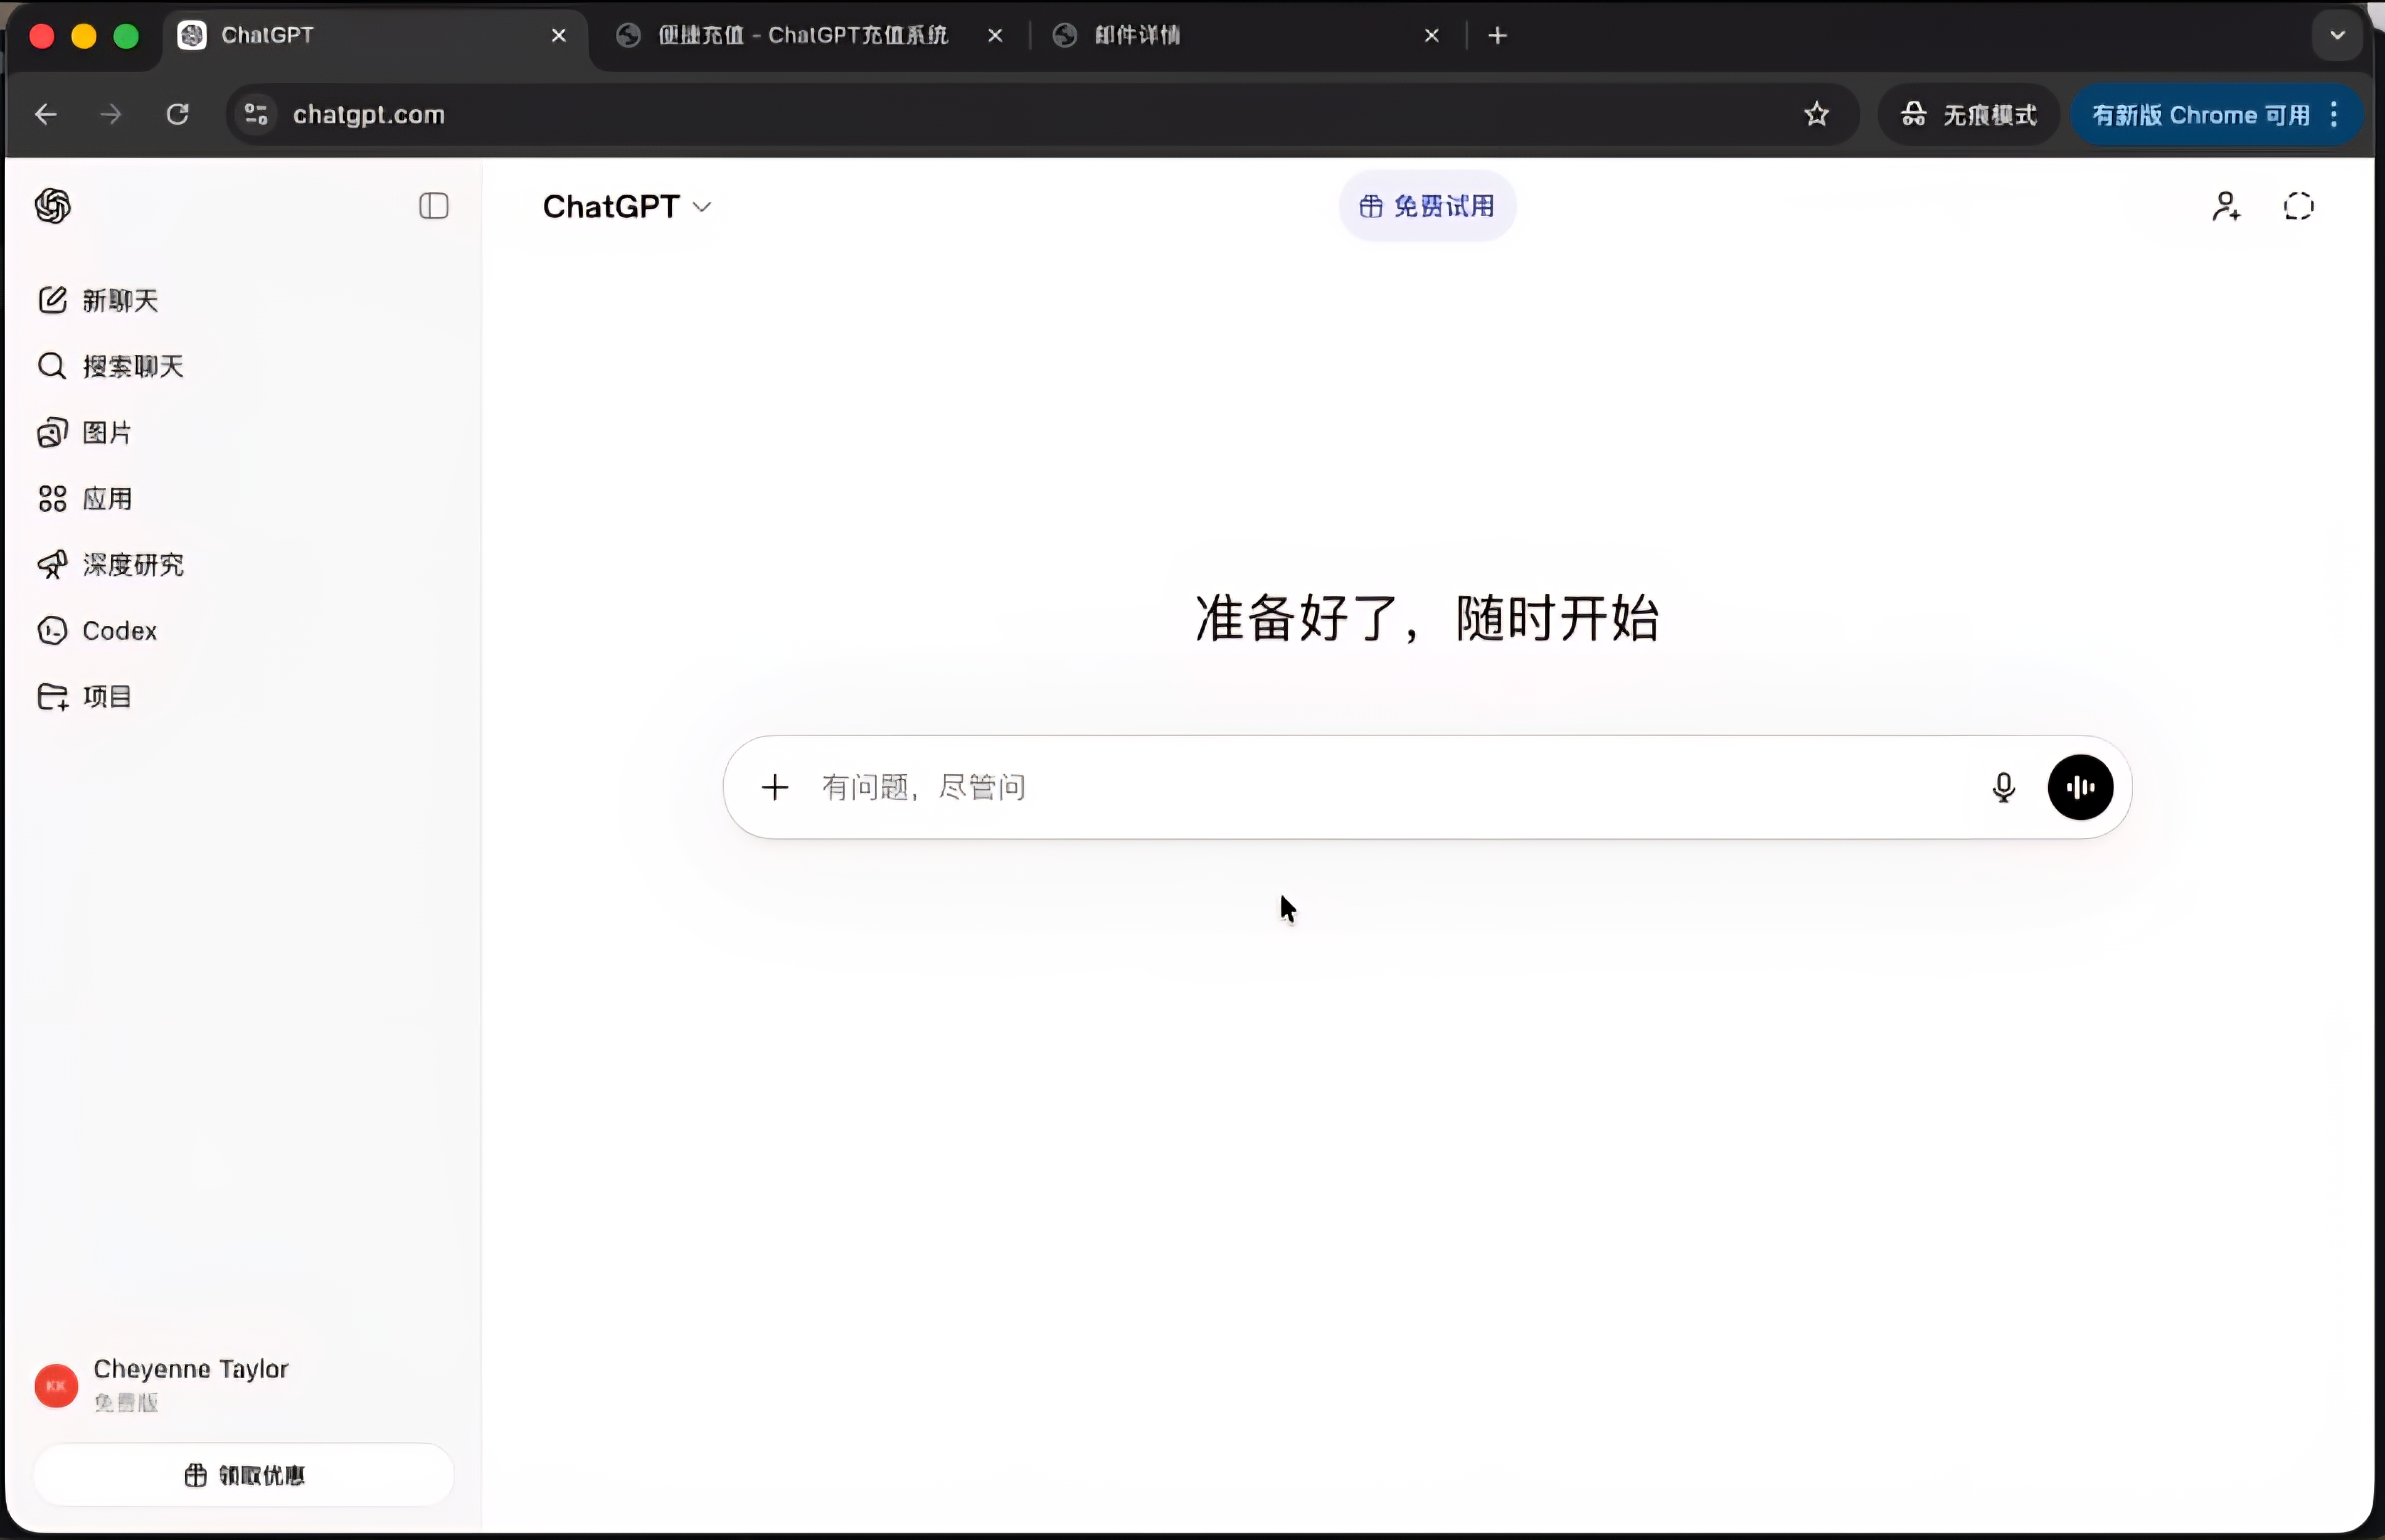Image resolution: width=2385 pixels, height=1540 pixels.
Task: Collapse the ChatGPT sidebar
Action: (x=434, y=206)
